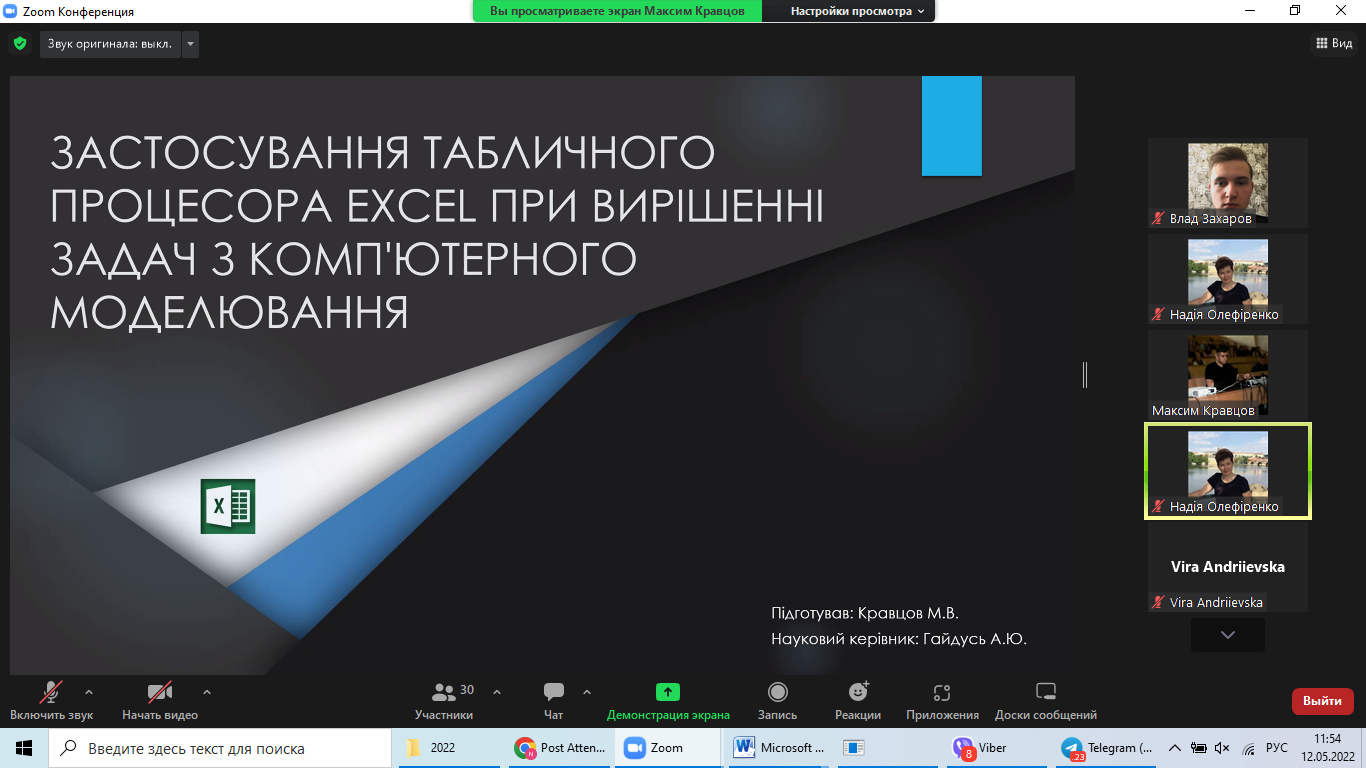Click the red Выйти leave button
The image size is (1366, 768).
[1322, 701]
